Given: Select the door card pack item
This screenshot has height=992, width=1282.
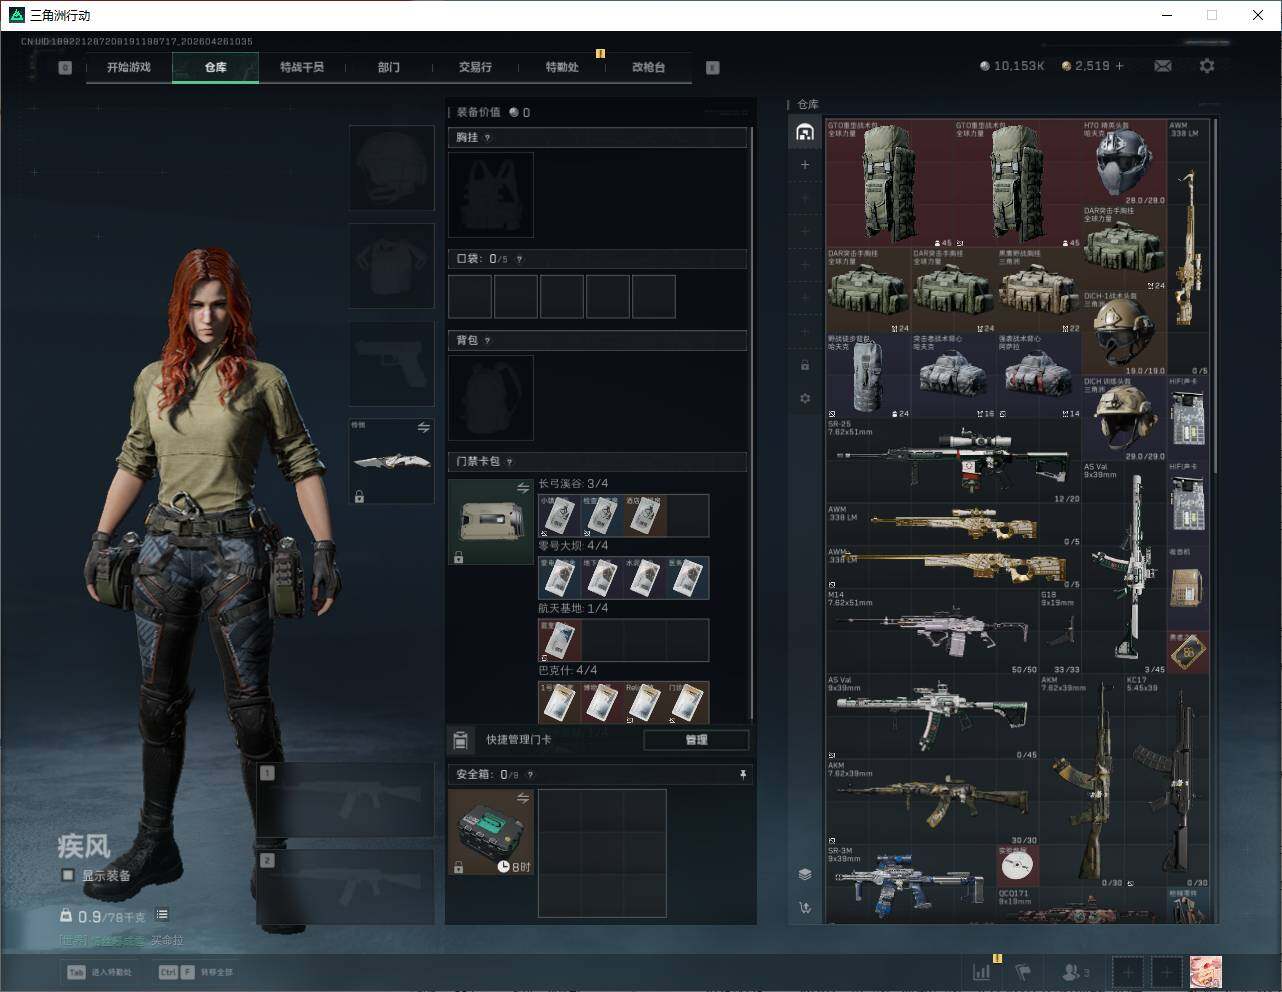Looking at the screenshot, I should point(491,522).
